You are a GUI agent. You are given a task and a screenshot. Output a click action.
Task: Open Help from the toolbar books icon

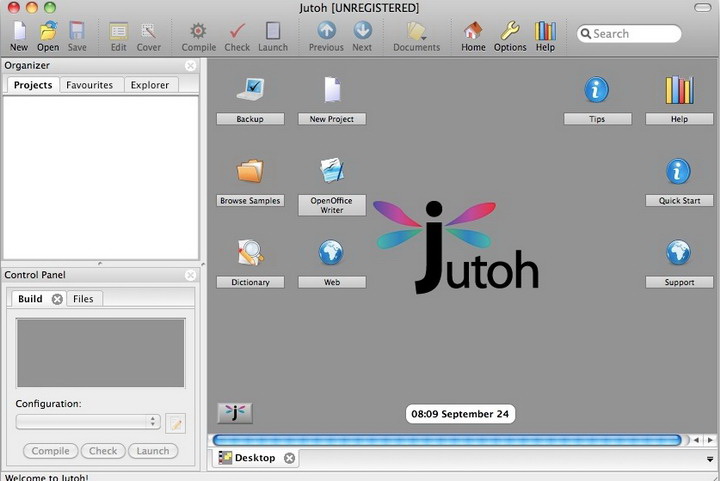pos(545,31)
